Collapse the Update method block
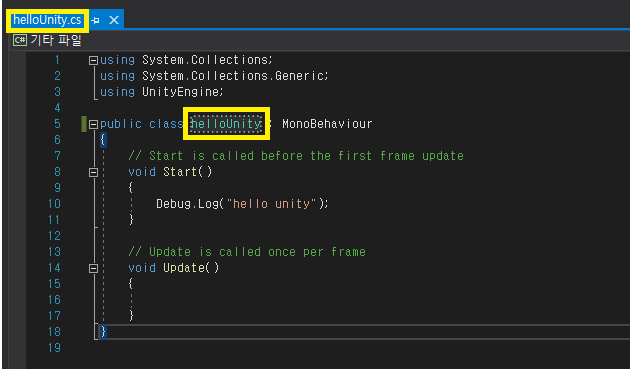630x369 pixels. pos(93,268)
